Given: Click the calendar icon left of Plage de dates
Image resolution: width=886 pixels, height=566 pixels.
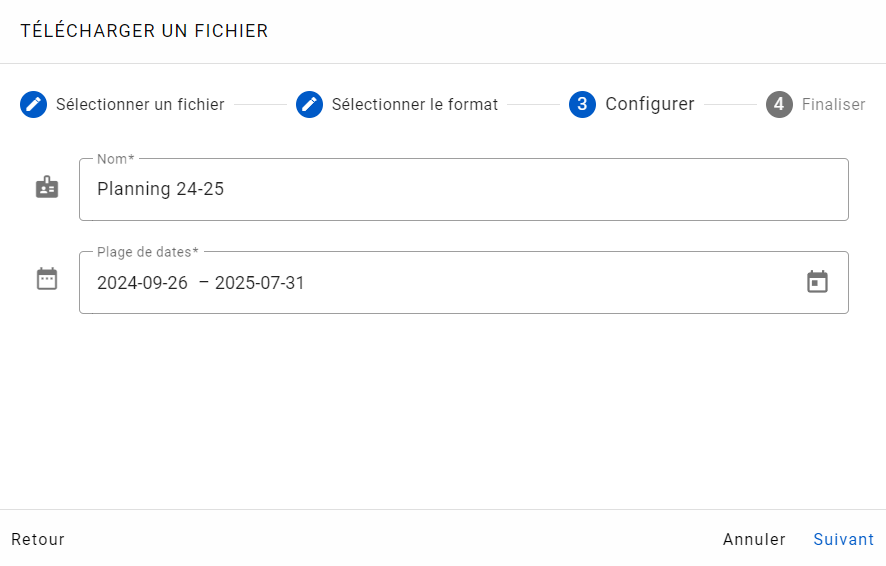Looking at the screenshot, I should [47, 279].
